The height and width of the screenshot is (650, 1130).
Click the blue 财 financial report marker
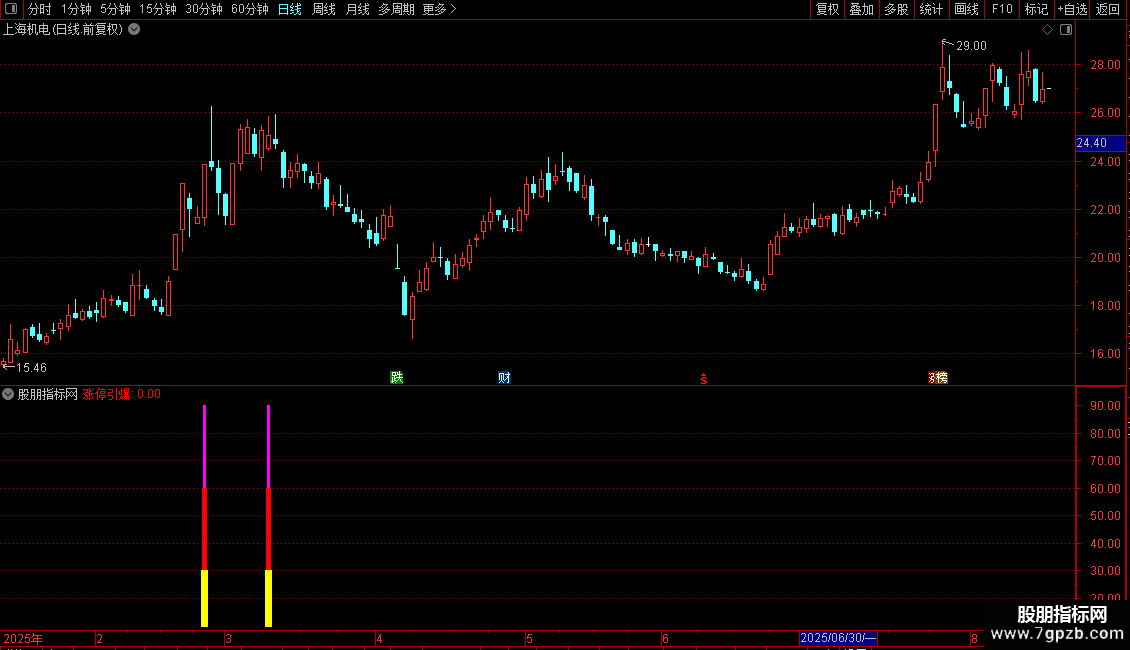click(504, 378)
